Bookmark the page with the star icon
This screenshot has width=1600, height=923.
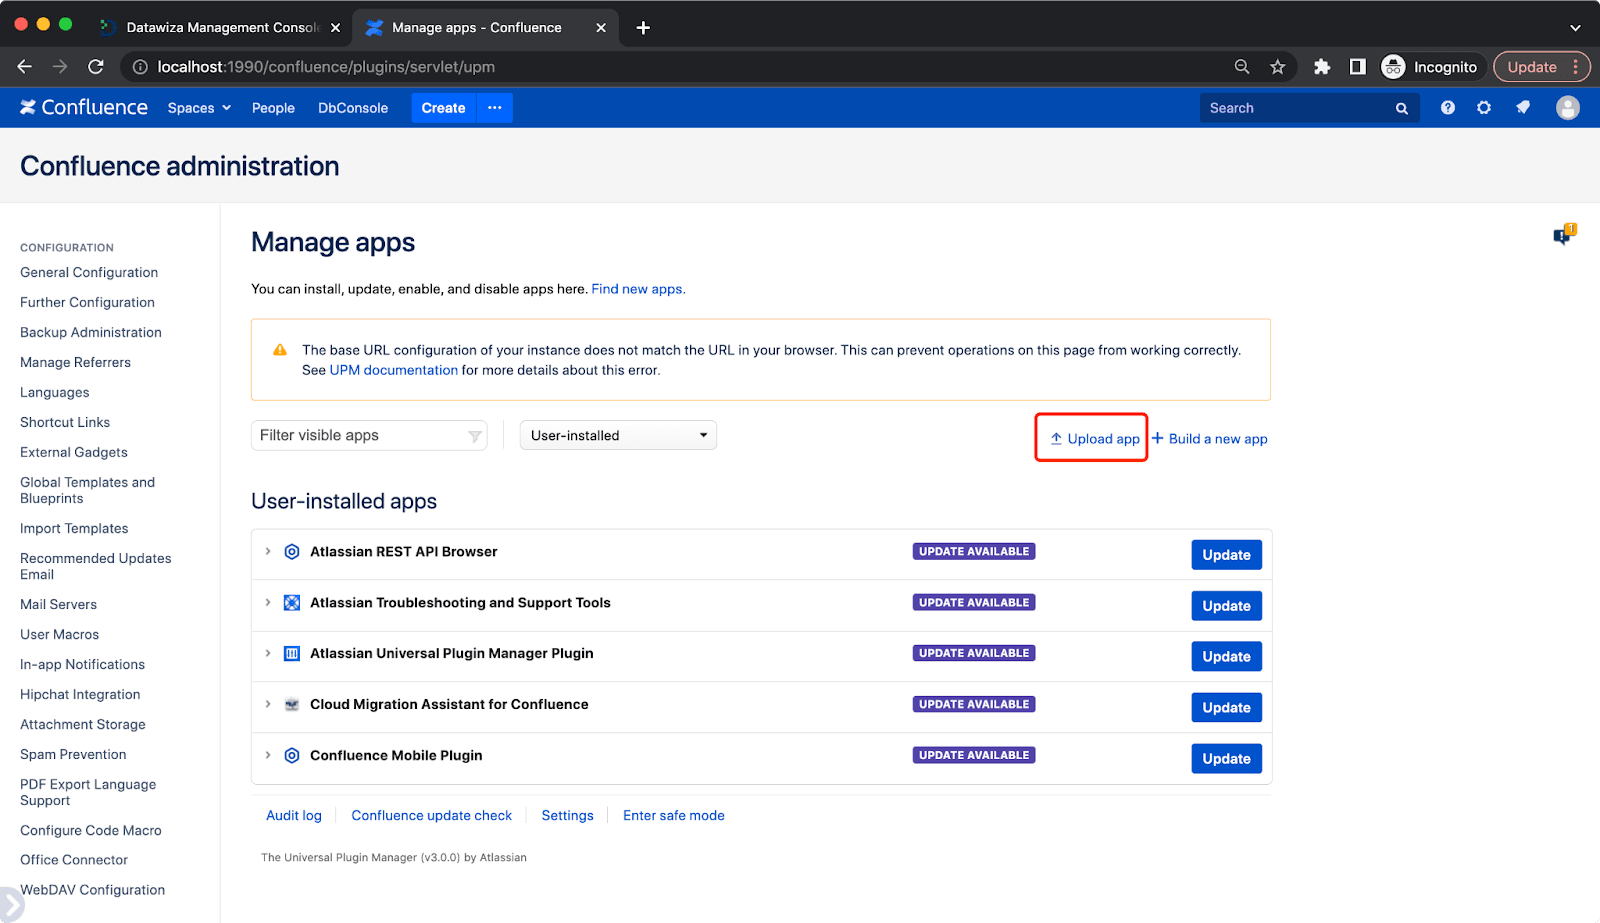[x=1277, y=67]
